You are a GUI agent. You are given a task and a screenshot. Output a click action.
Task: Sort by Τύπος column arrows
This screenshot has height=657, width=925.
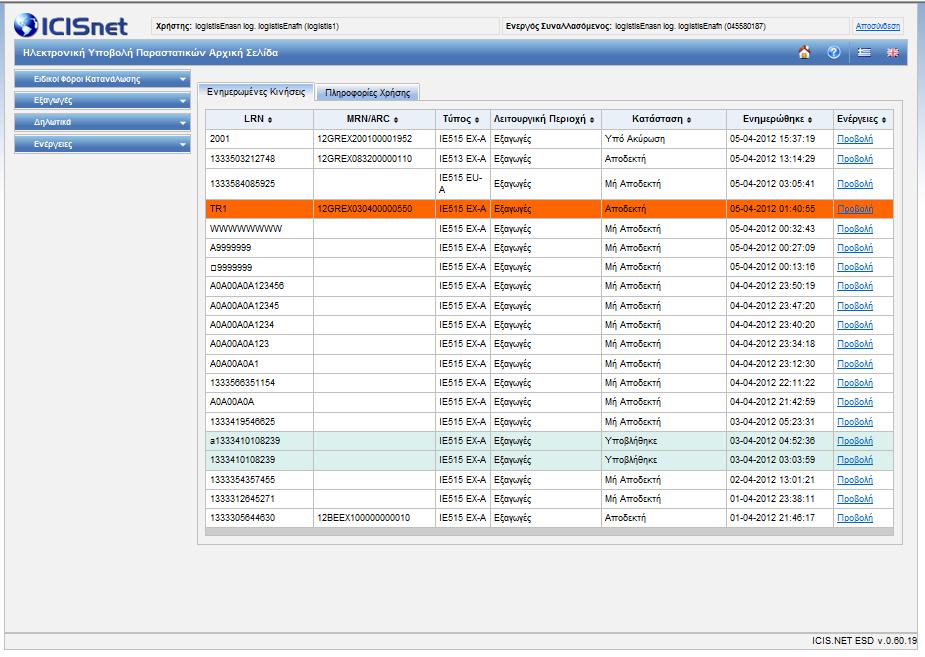coord(477,120)
